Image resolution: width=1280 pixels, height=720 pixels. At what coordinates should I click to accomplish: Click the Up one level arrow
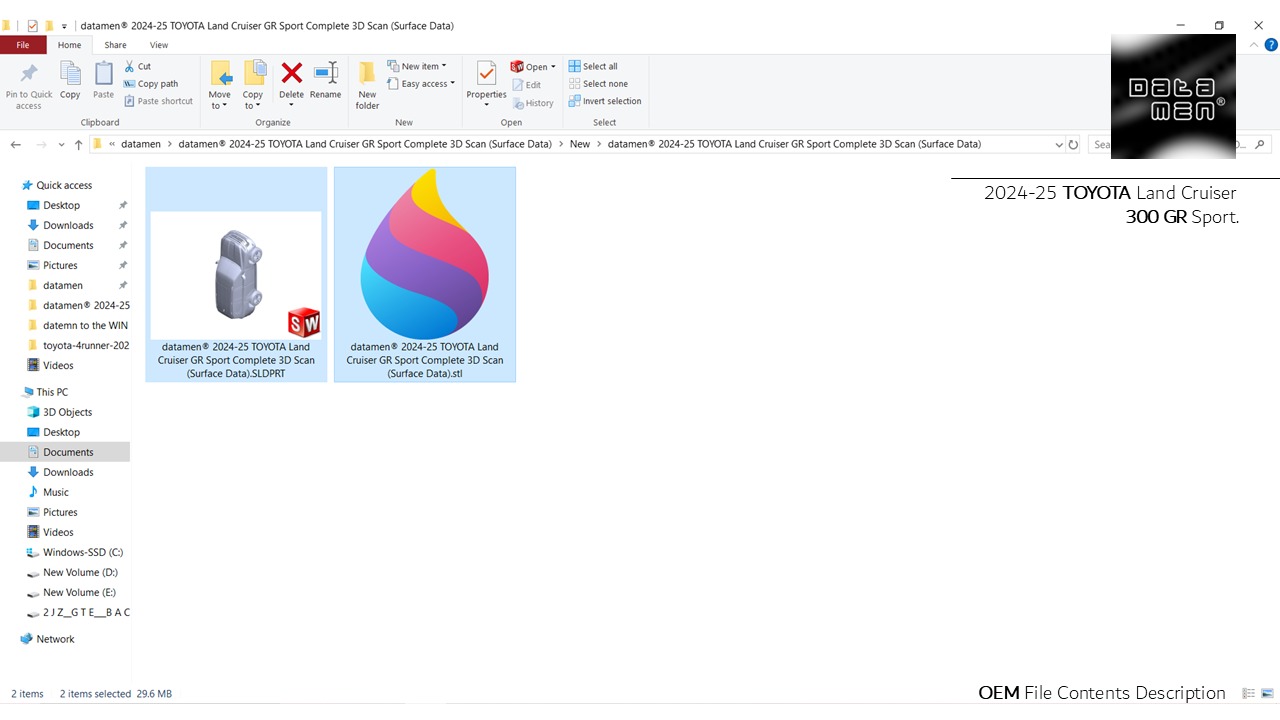coord(78,144)
